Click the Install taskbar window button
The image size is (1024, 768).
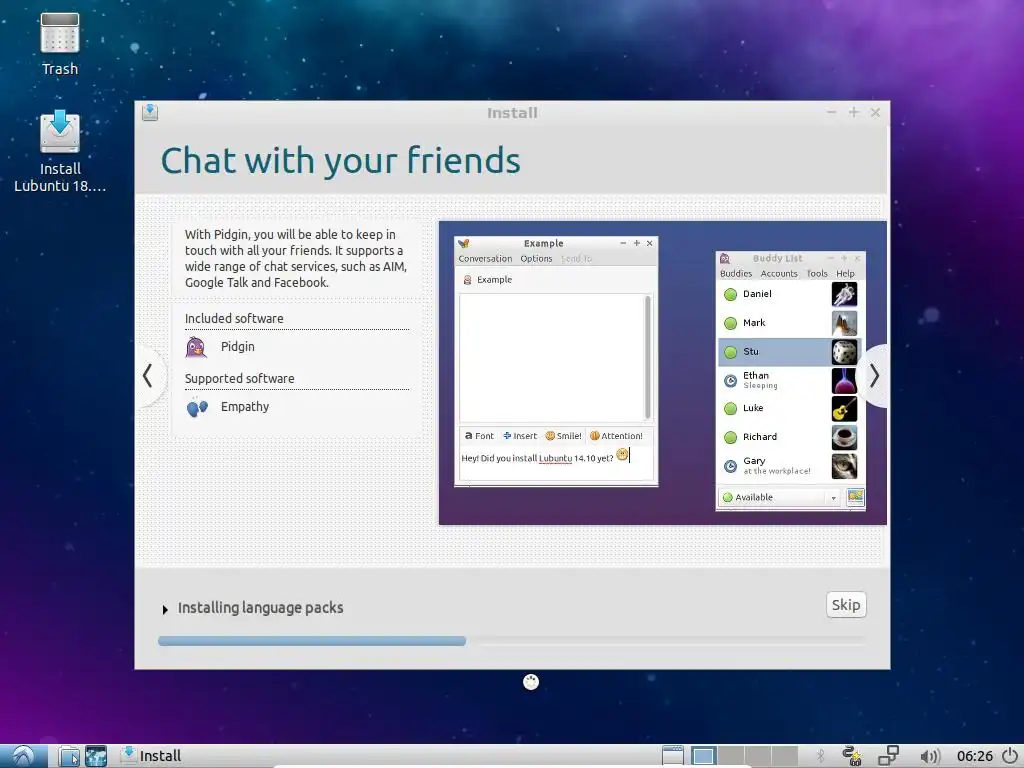pos(152,756)
